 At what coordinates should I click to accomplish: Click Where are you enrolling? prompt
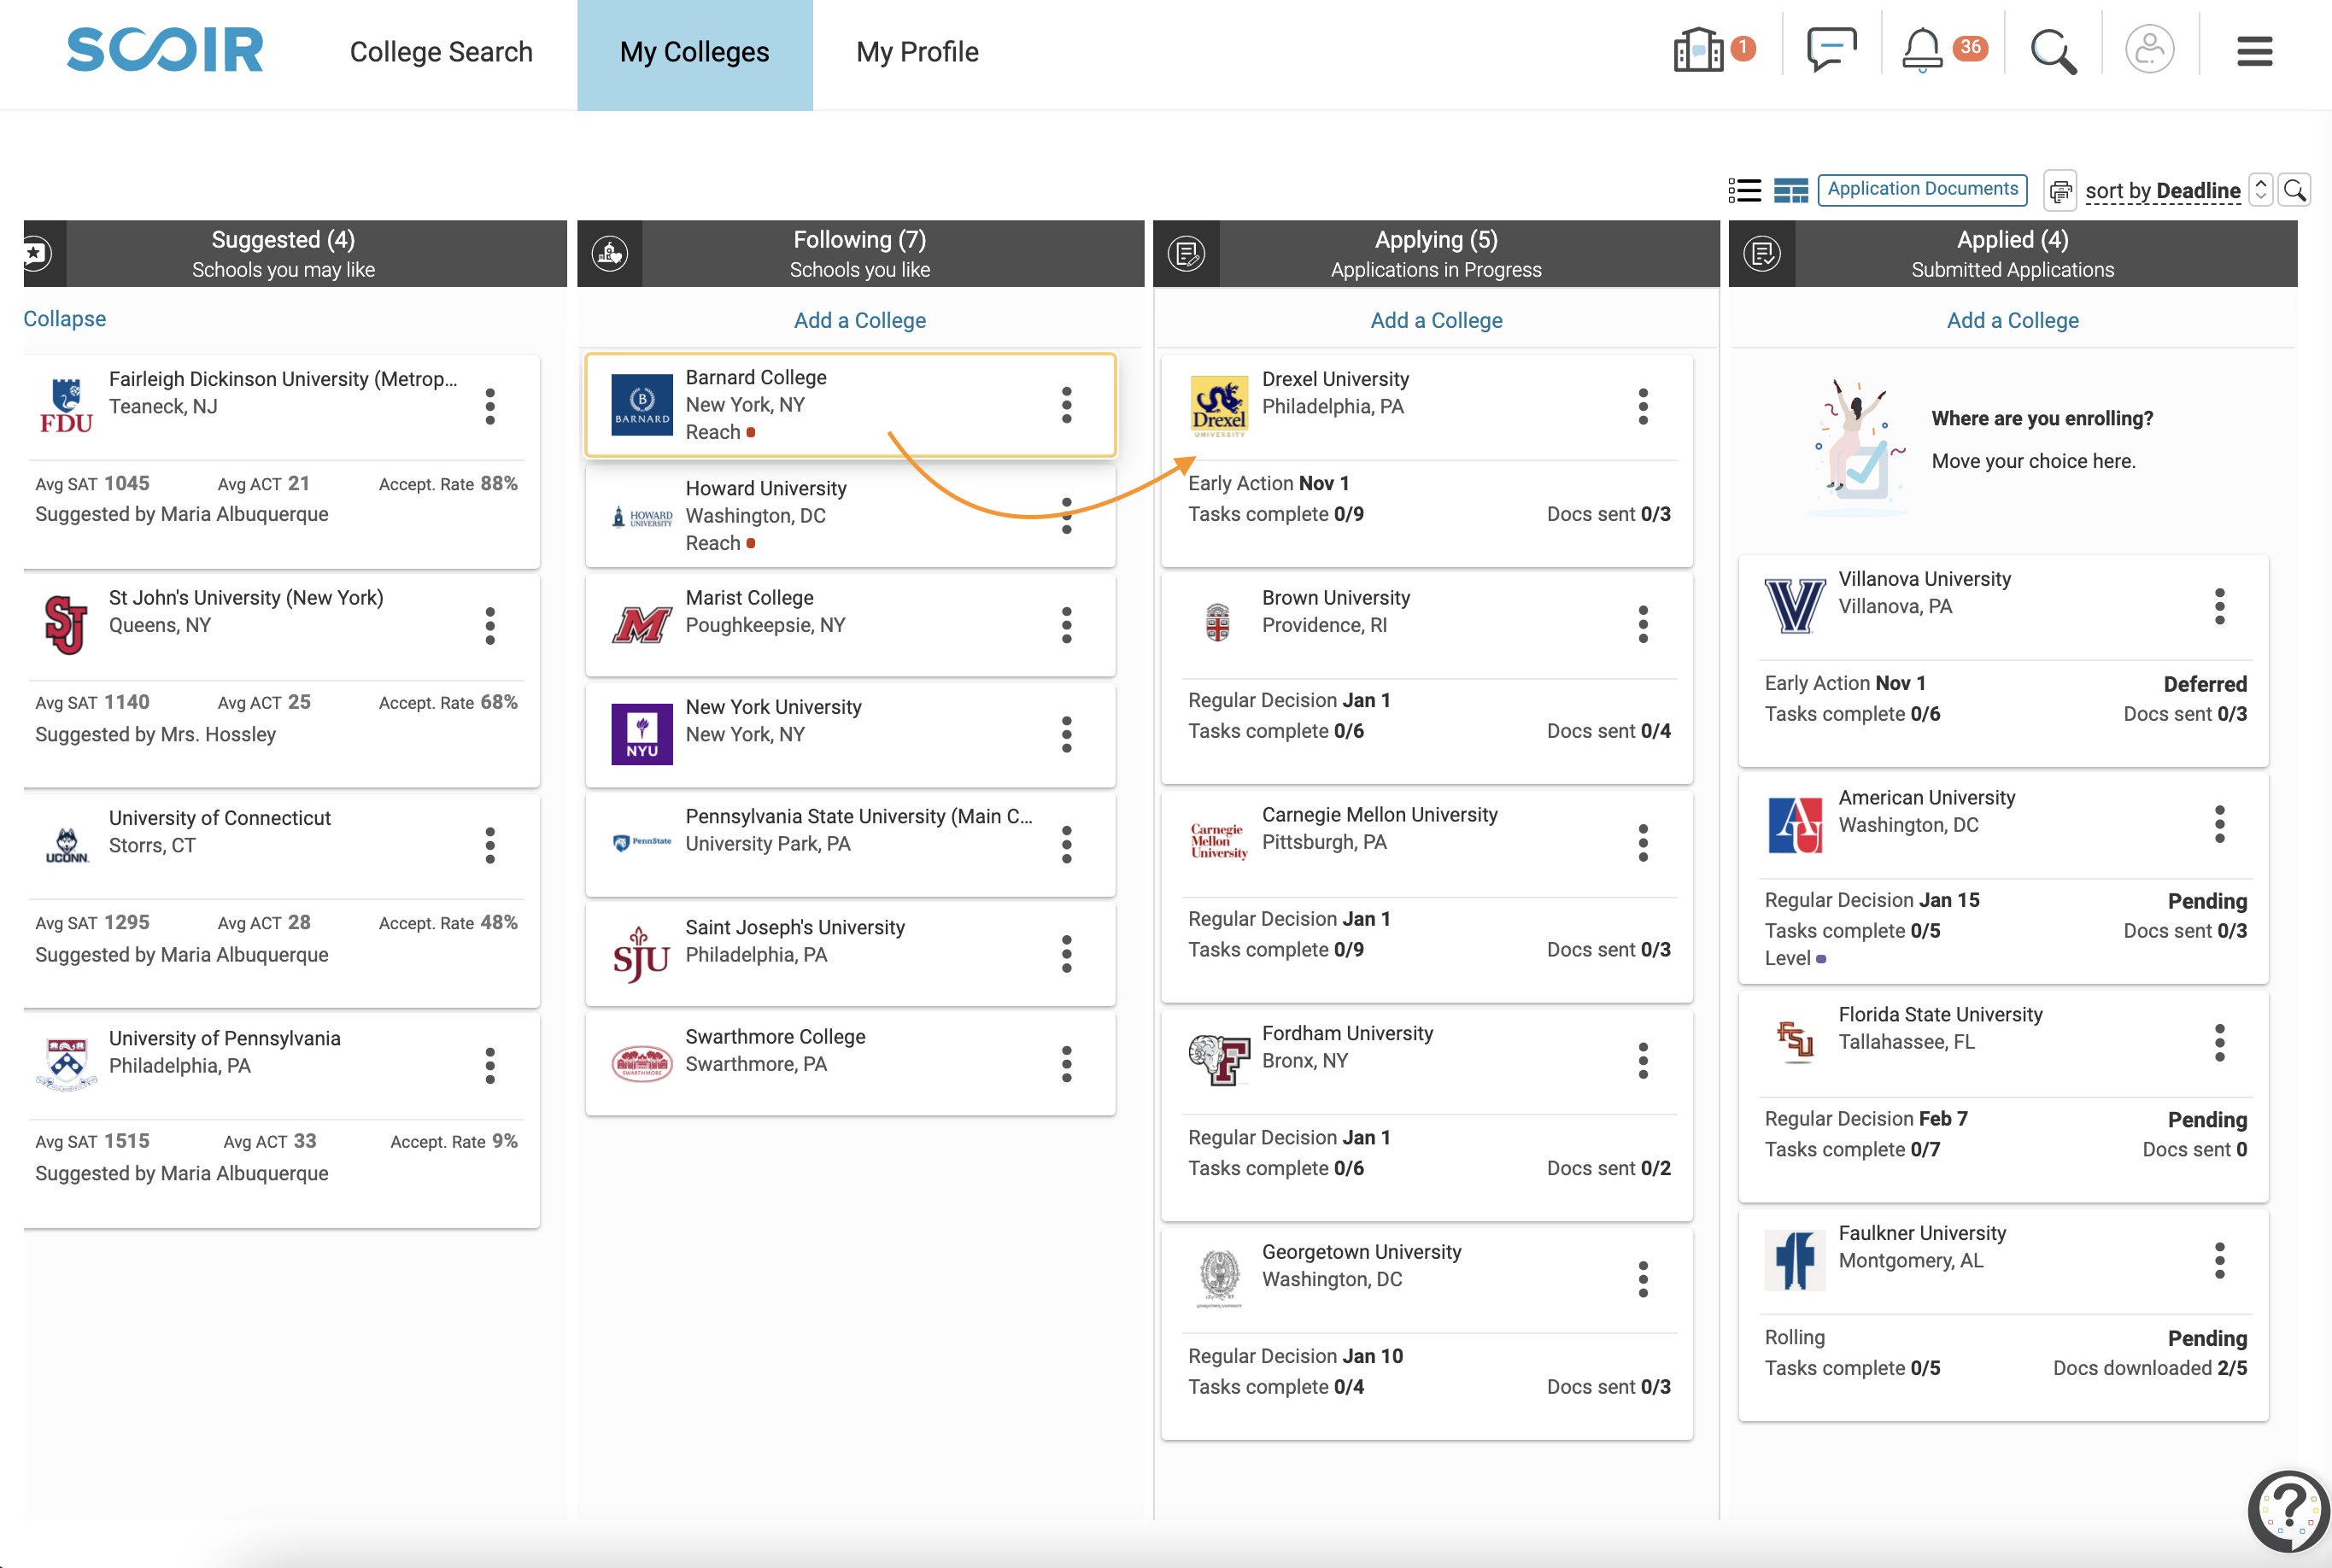[x=2042, y=418]
